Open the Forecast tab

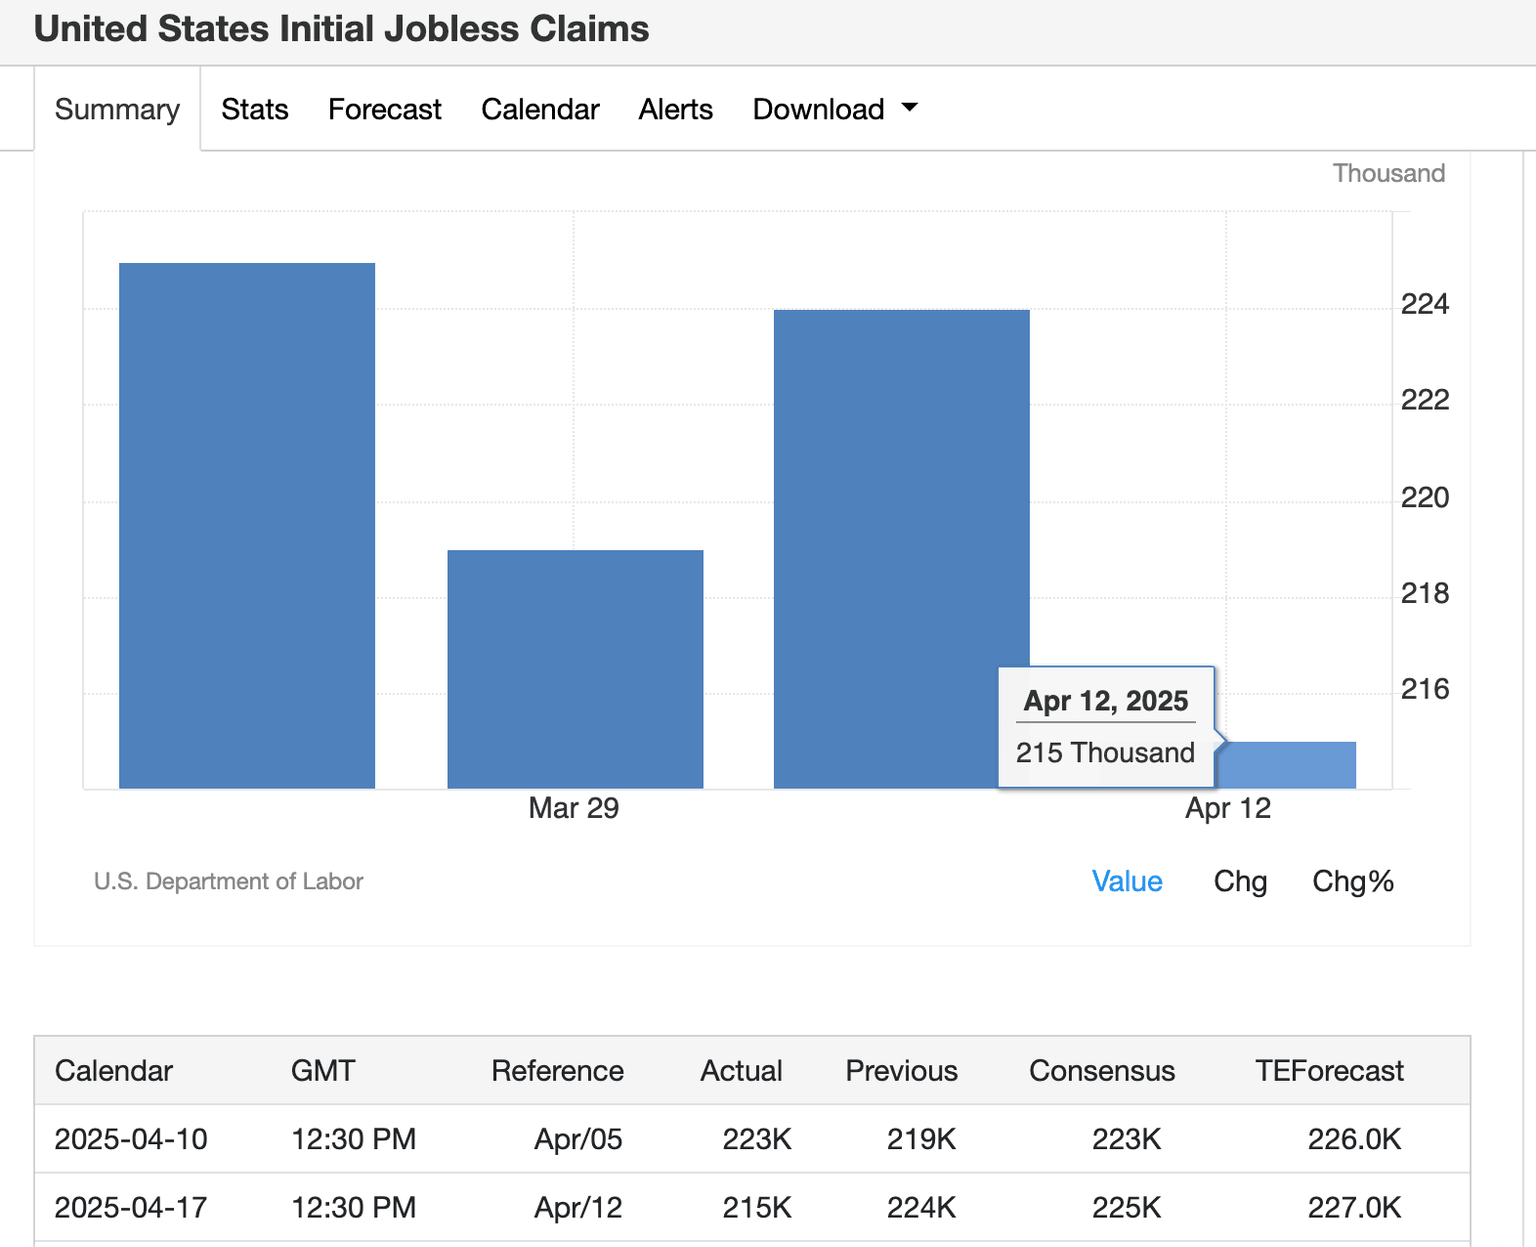(x=384, y=109)
